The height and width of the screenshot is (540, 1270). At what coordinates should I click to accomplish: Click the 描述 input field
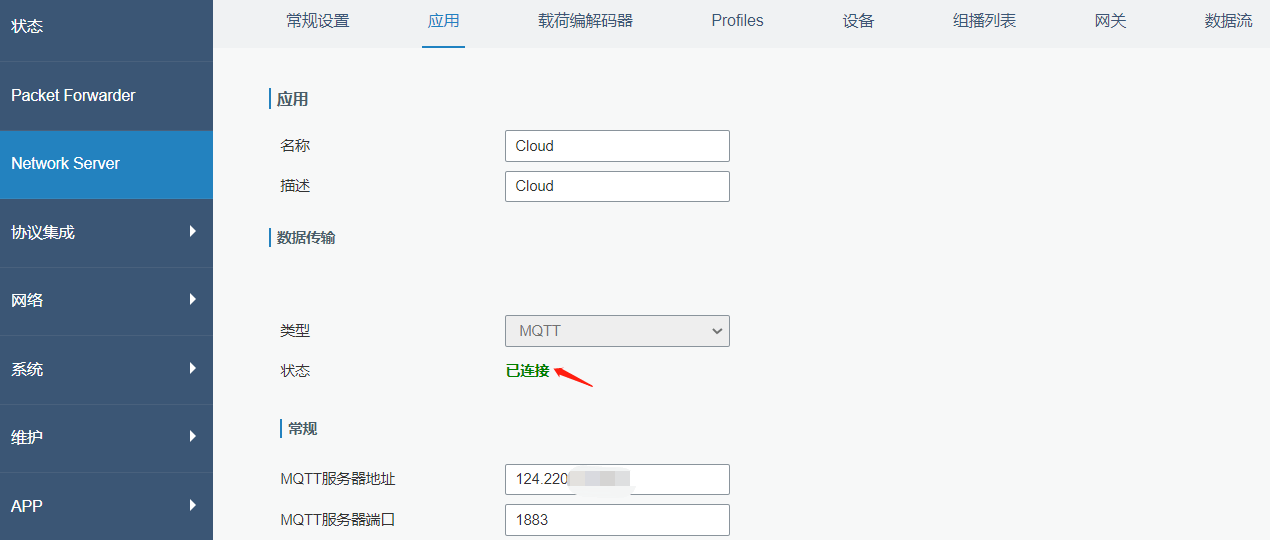point(617,186)
